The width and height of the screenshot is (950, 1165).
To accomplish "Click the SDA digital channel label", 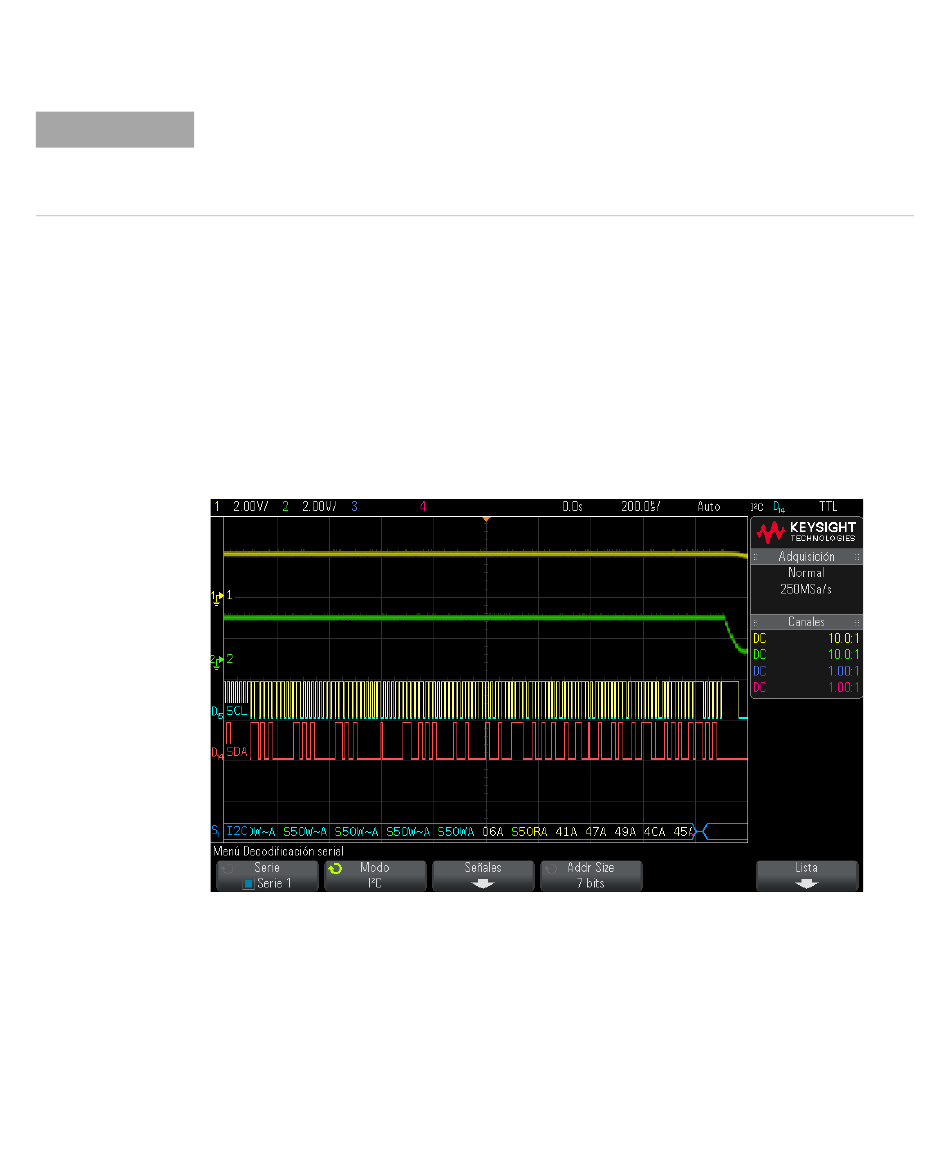I will point(237,752).
